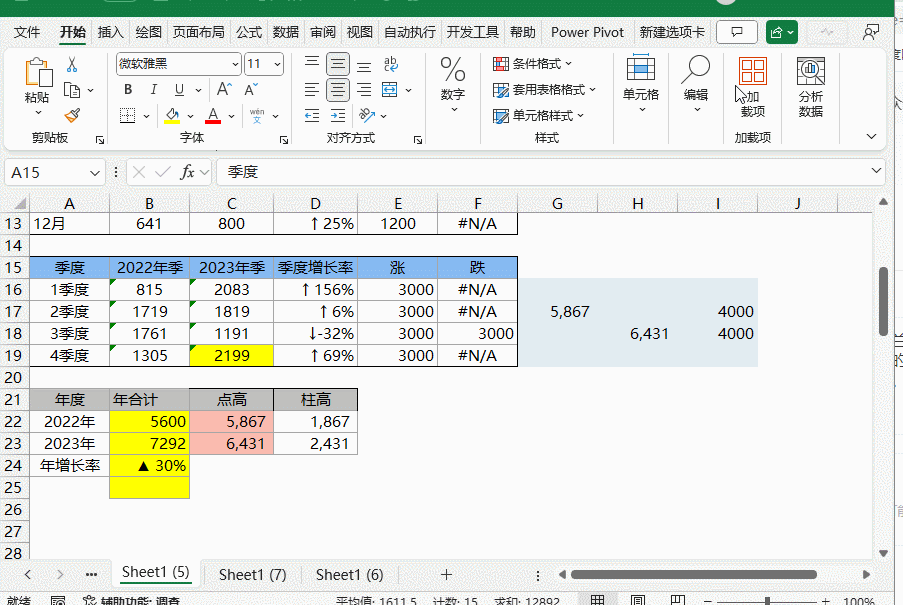Decrease font size with small A icon
The image size is (903, 605).
(251, 90)
